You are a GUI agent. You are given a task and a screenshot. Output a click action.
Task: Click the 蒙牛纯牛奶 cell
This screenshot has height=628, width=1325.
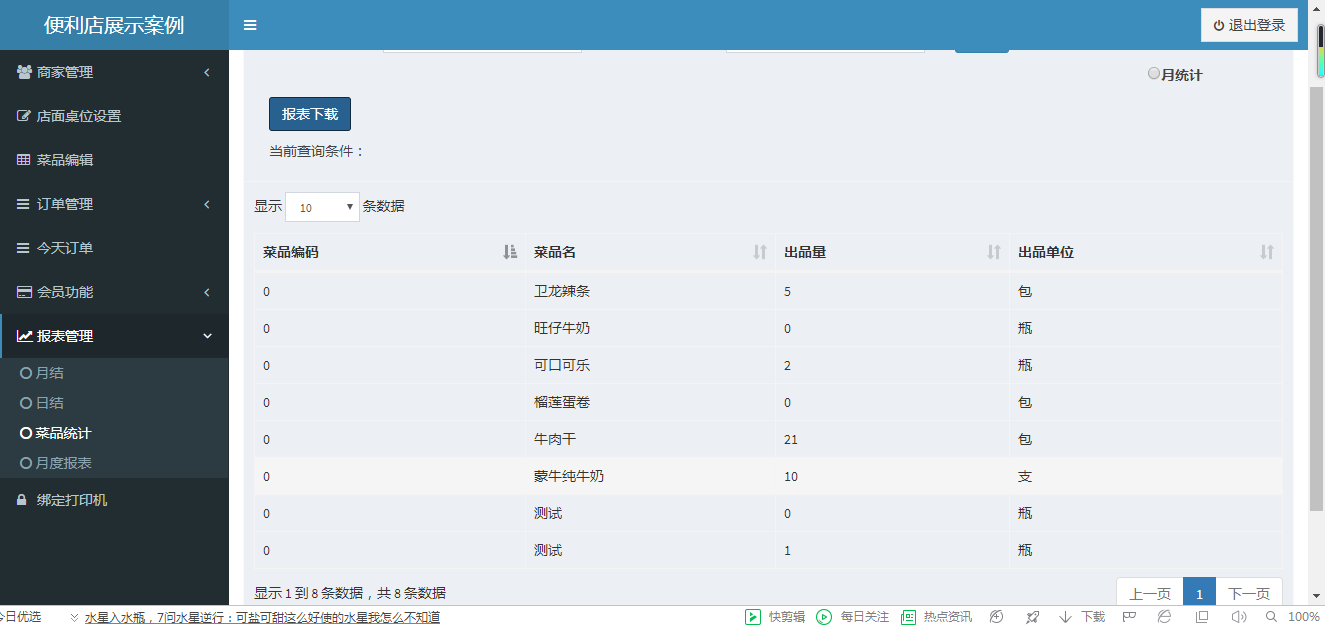pos(650,476)
